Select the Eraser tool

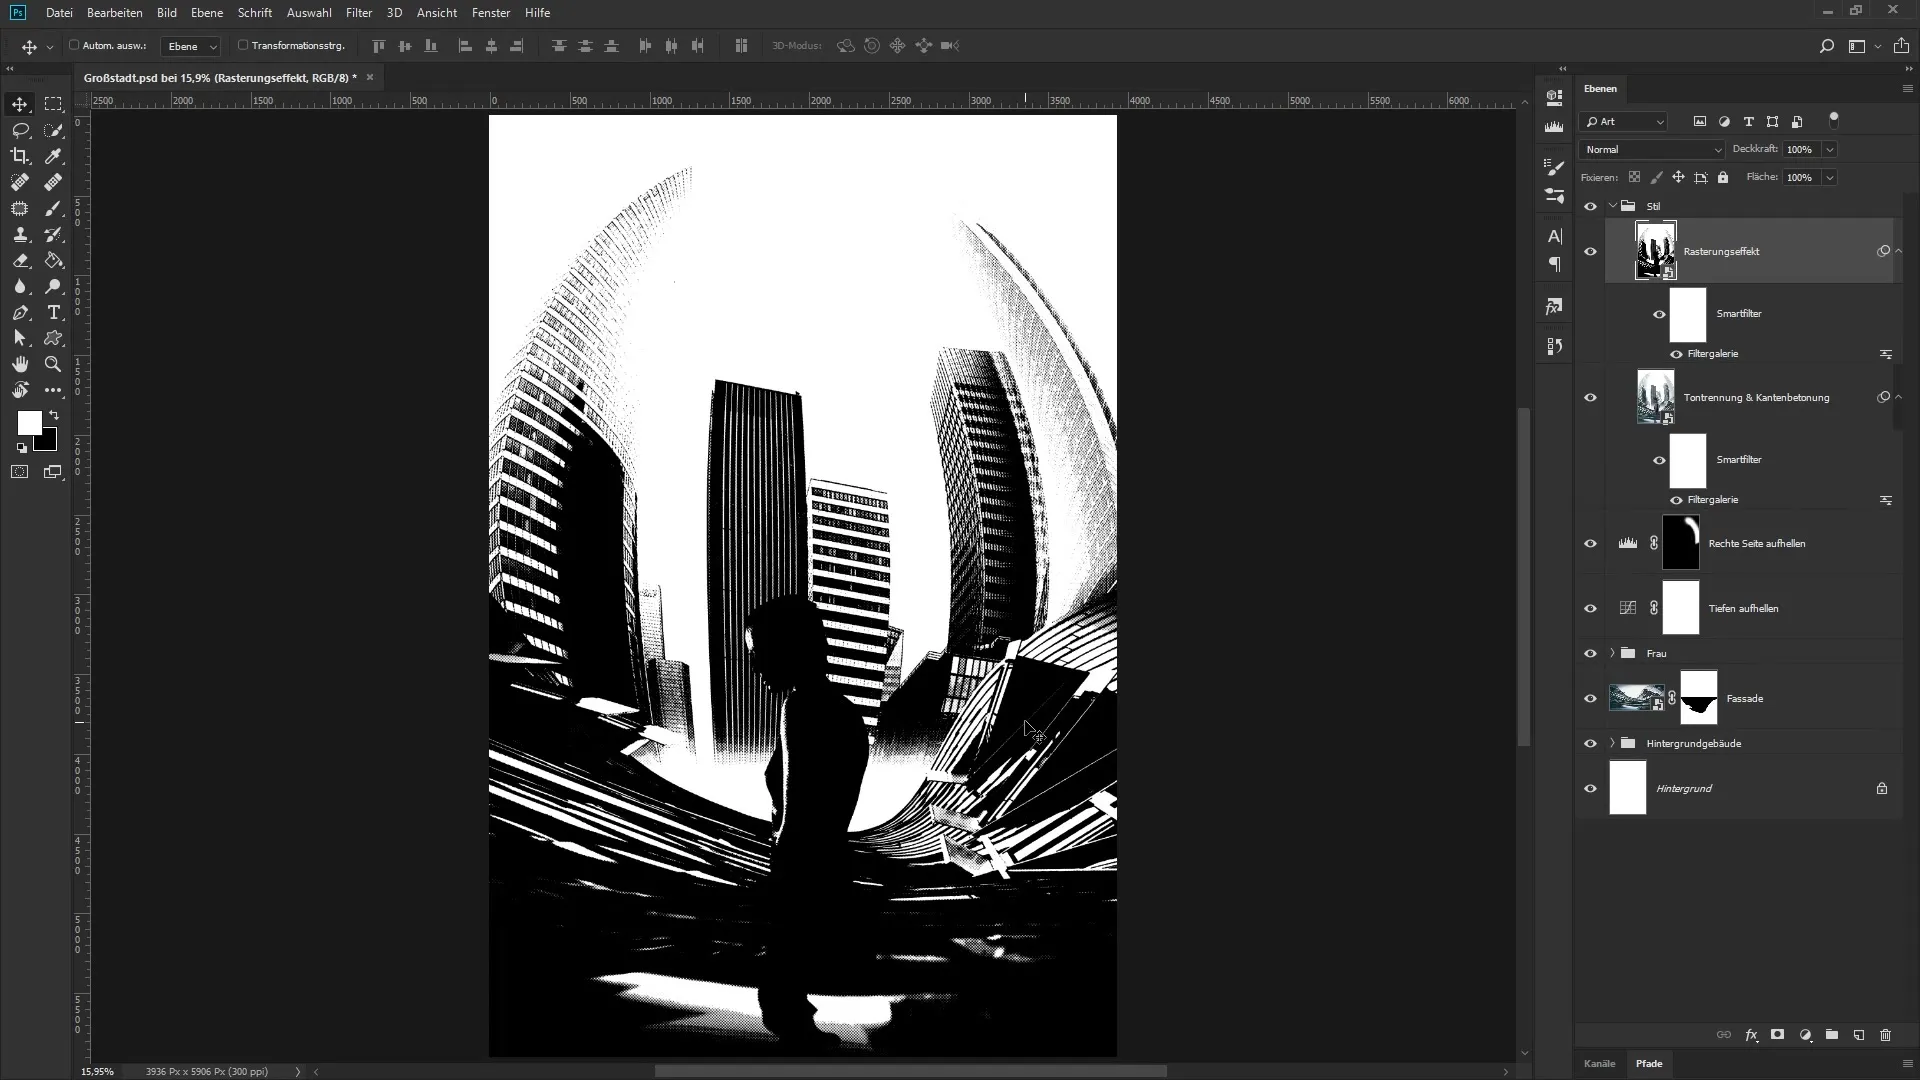point(20,260)
